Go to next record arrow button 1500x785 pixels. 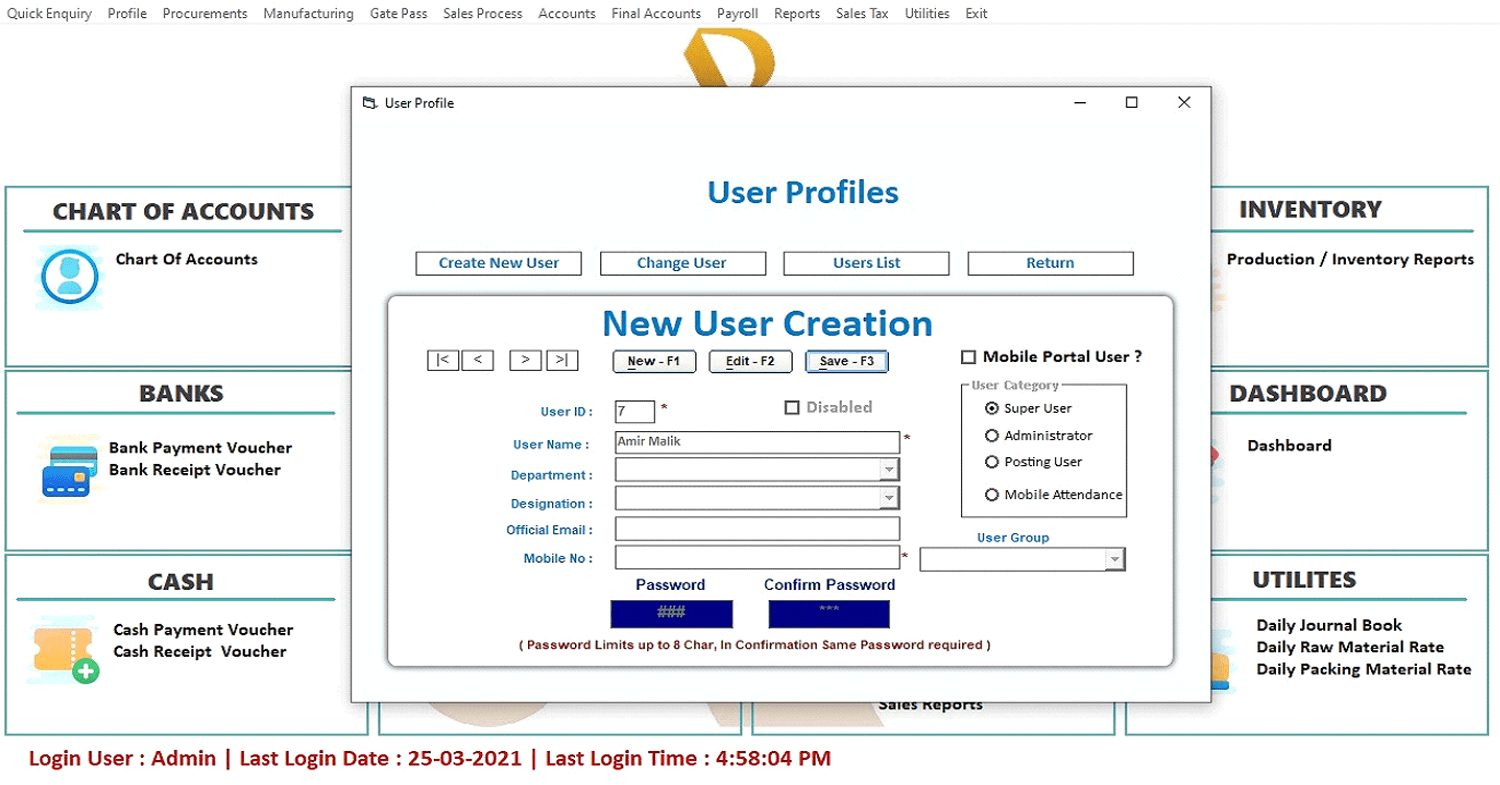click(x=525, y=360)
